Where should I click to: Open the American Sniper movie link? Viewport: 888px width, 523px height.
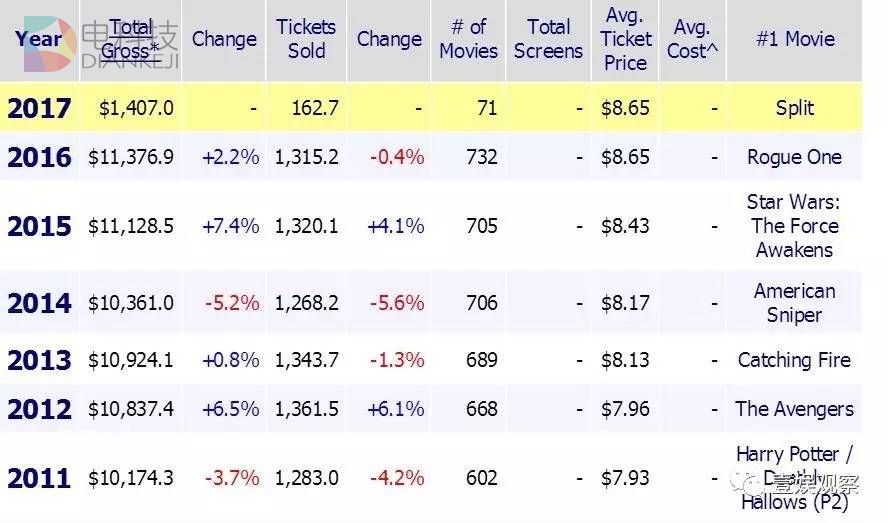point(794,303)
